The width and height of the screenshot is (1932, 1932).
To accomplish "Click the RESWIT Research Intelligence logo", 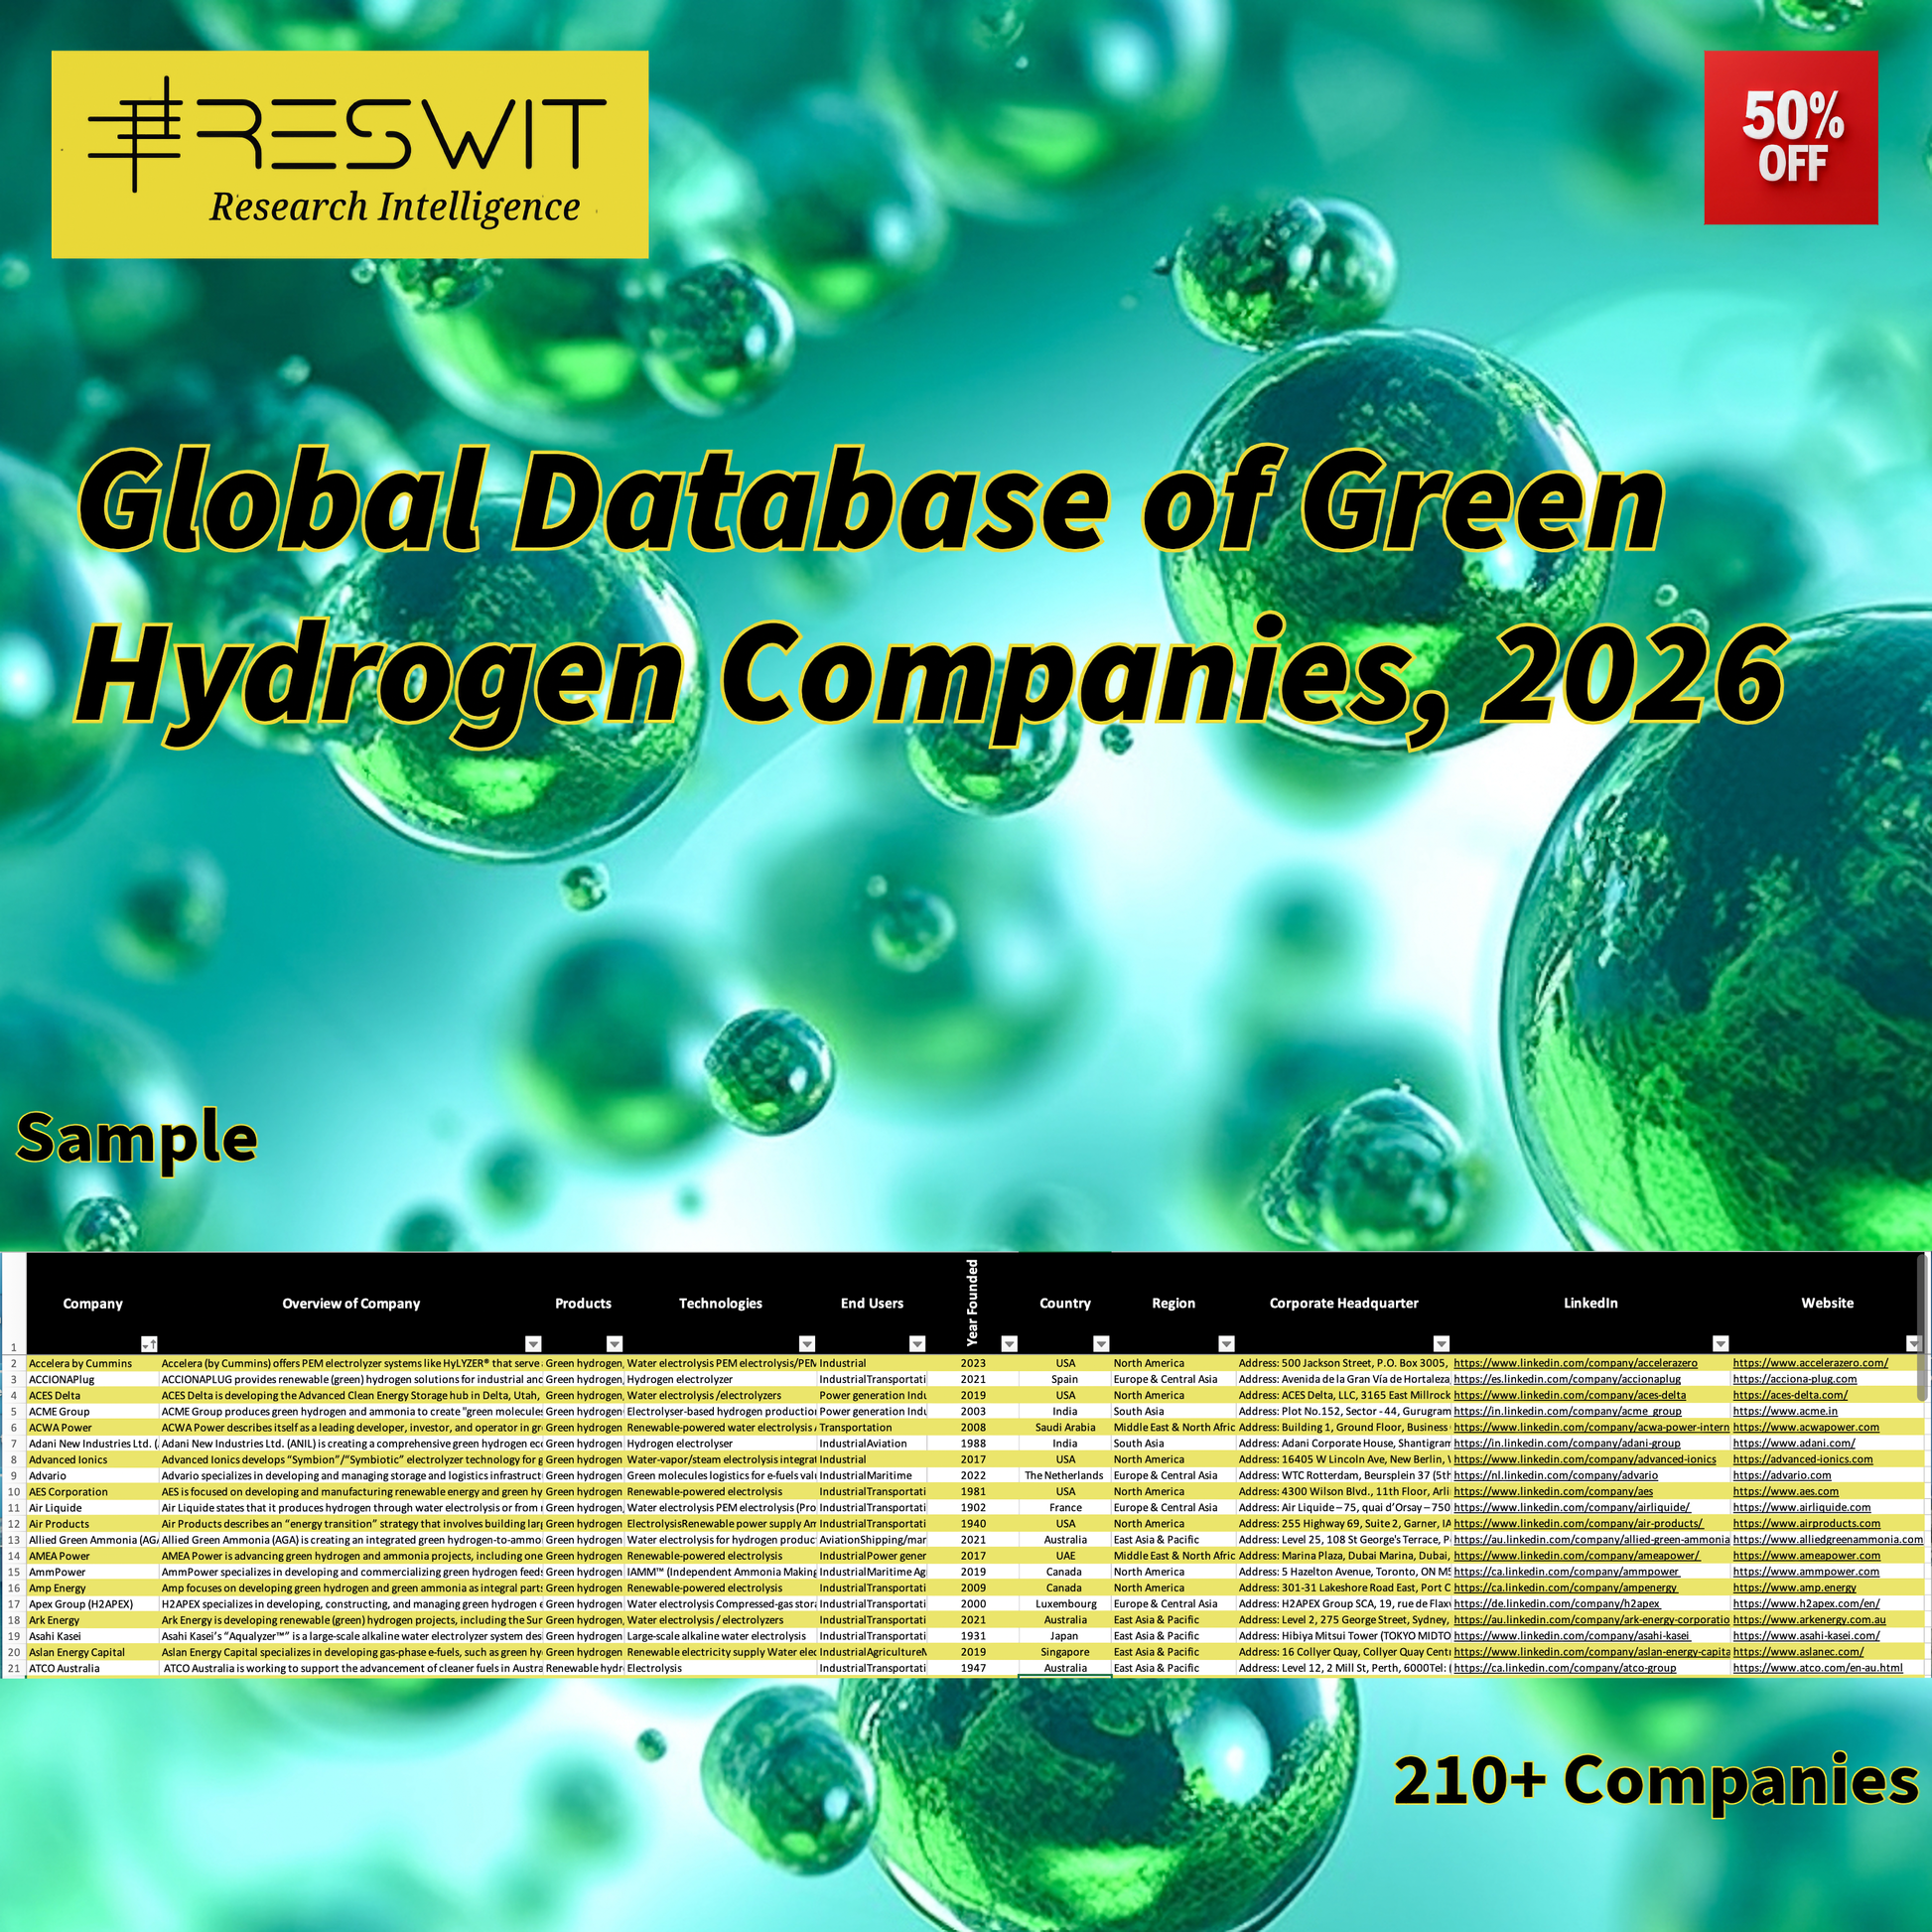I will click(349, 154).
